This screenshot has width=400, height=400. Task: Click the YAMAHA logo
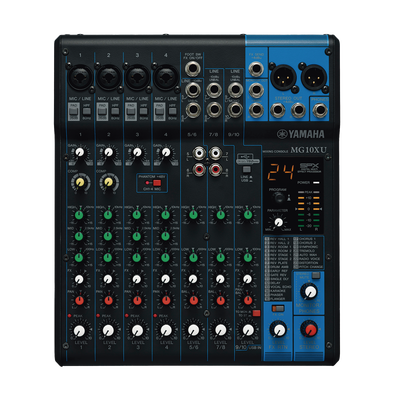[300, 134]
